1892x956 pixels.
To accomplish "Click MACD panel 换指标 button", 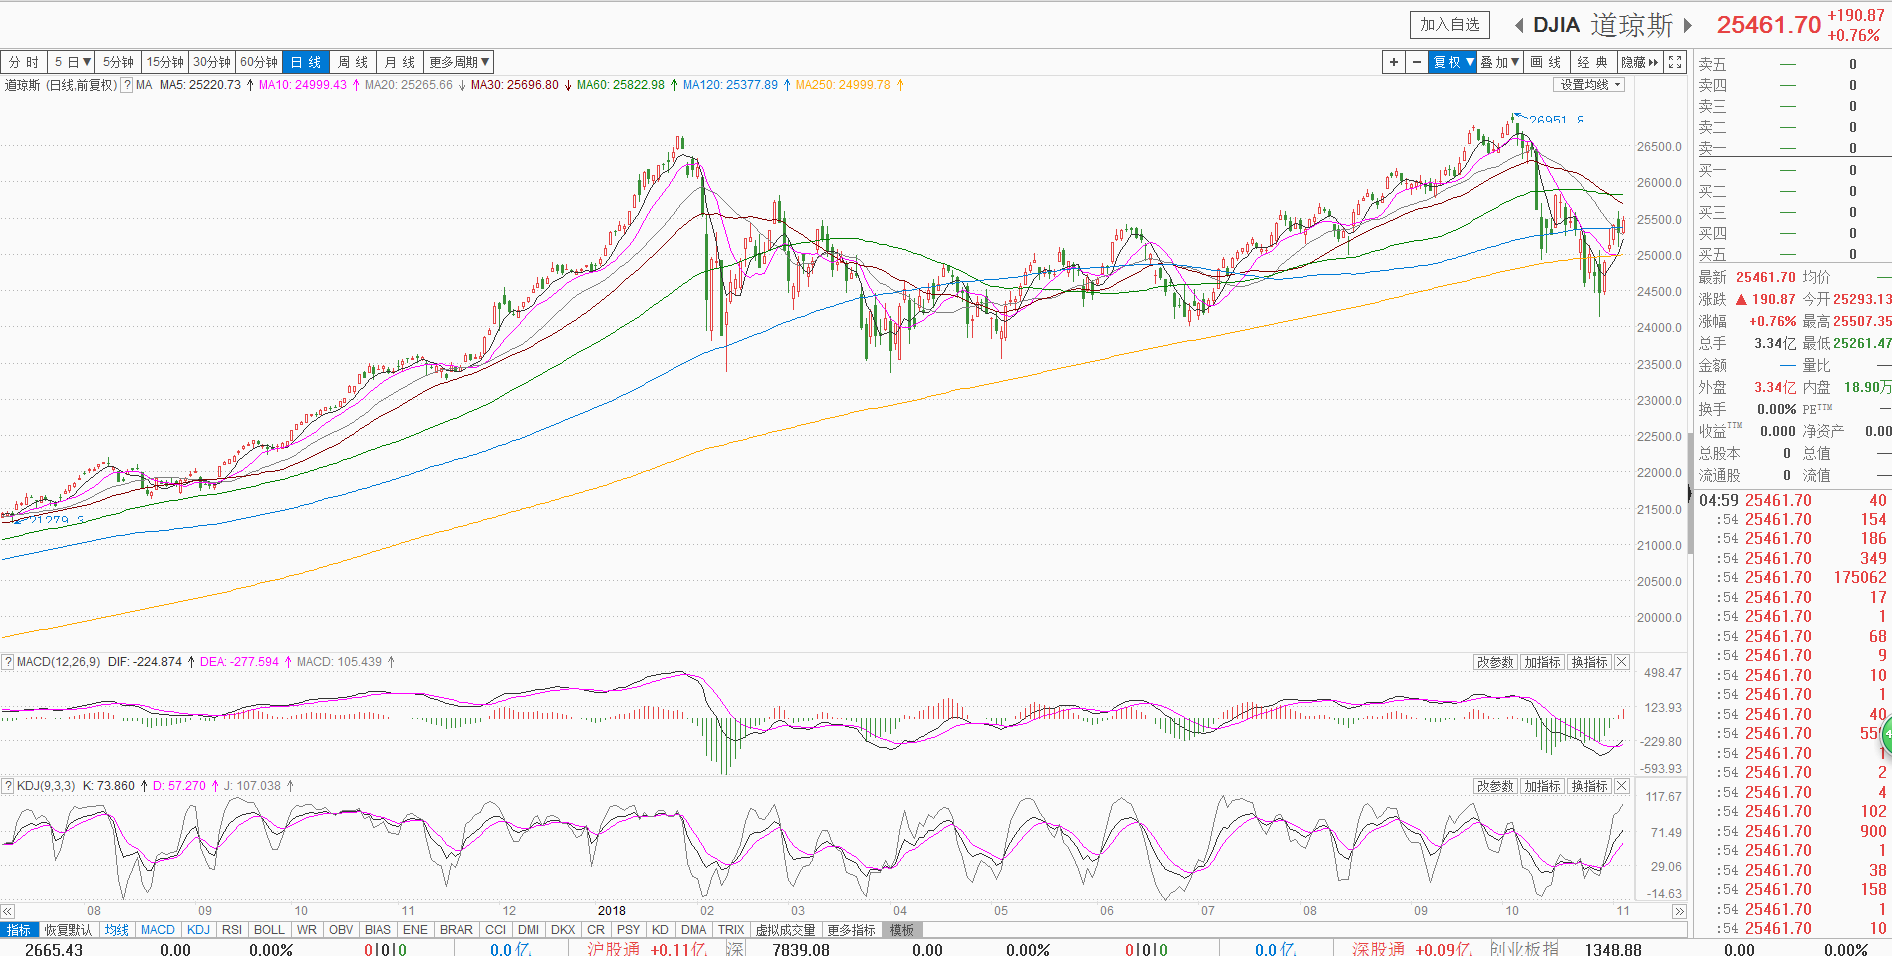I will tap(1590, 662).
